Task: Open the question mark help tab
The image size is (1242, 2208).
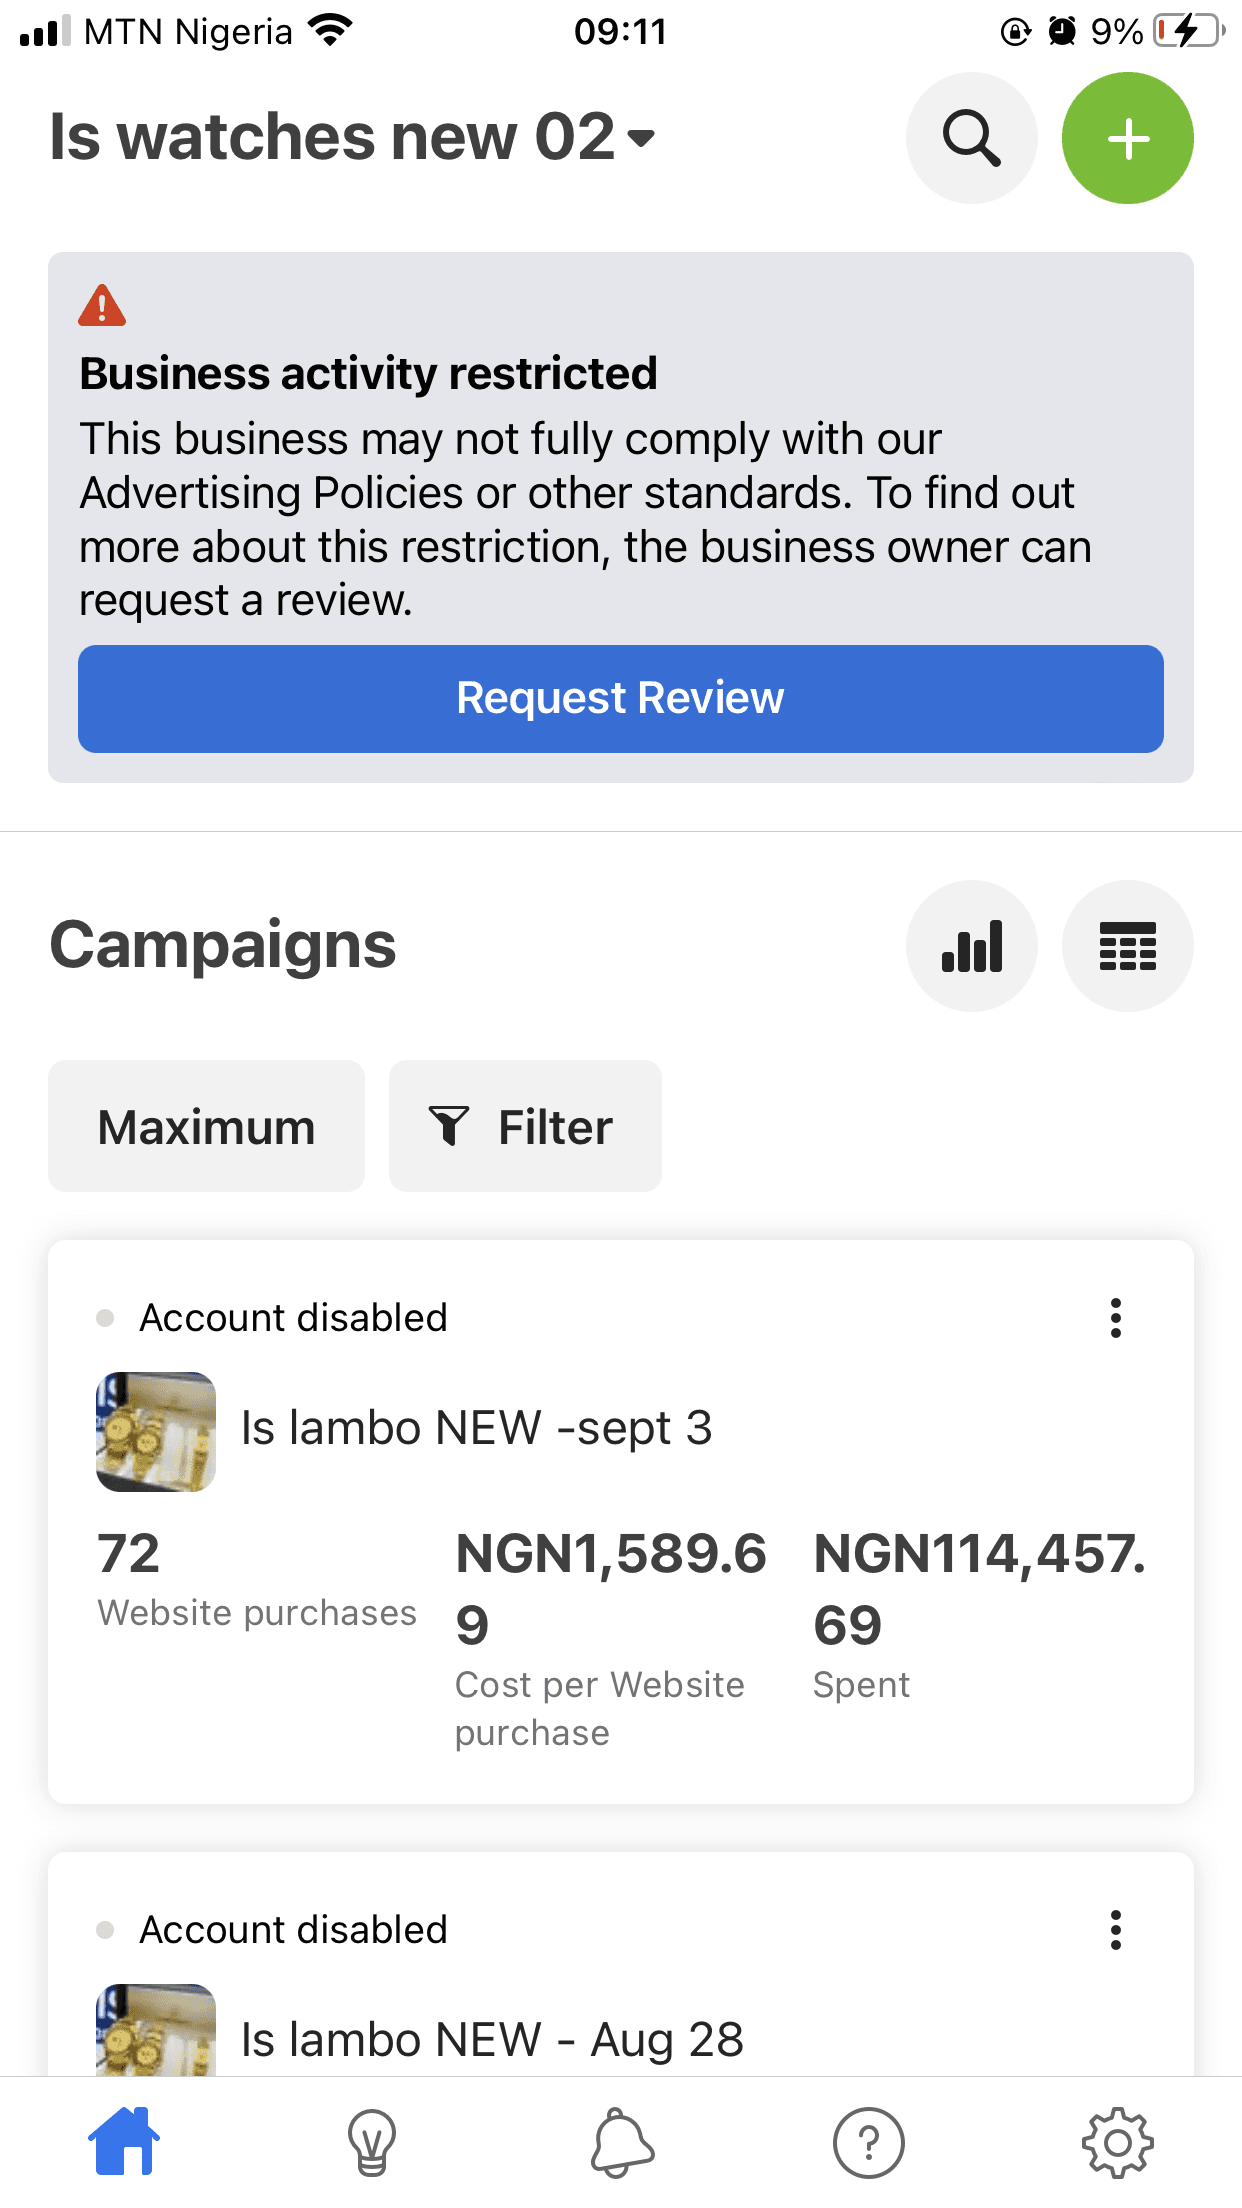Action: click(869, 2143)
